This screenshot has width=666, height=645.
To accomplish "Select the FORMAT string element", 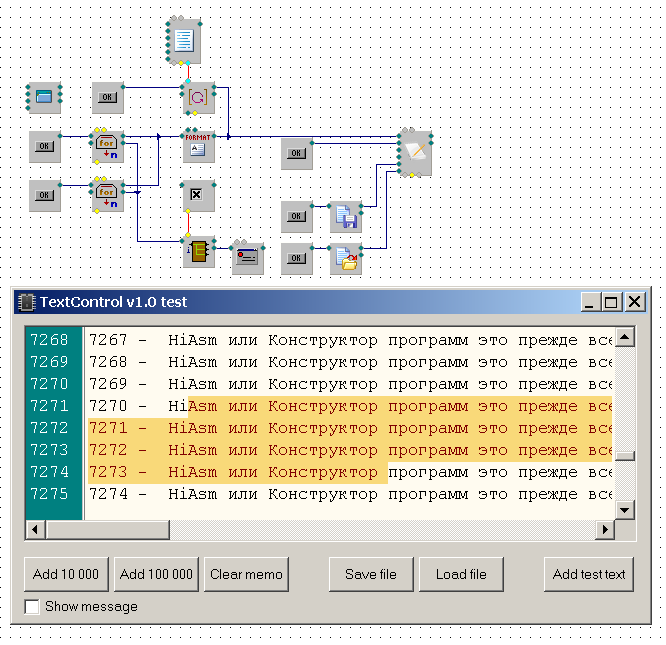I will pyautogui.click(x=198, y=146).
